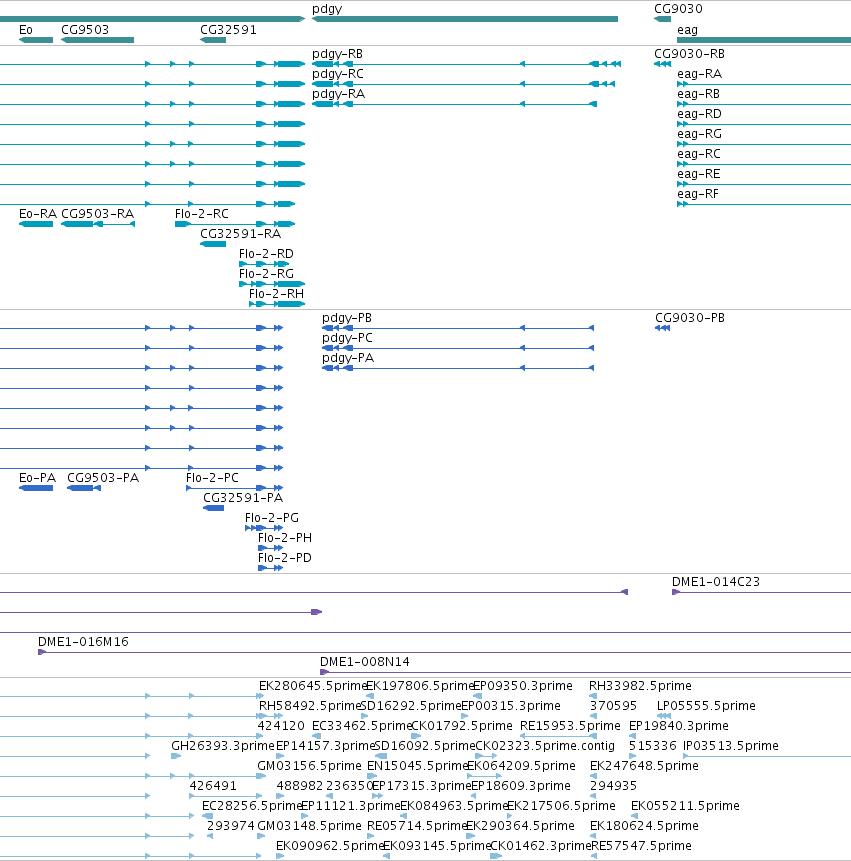This screenshot has width=851, height=861.
Task: Select the eag-RB transcript label
Action: (x=698, y=94)
